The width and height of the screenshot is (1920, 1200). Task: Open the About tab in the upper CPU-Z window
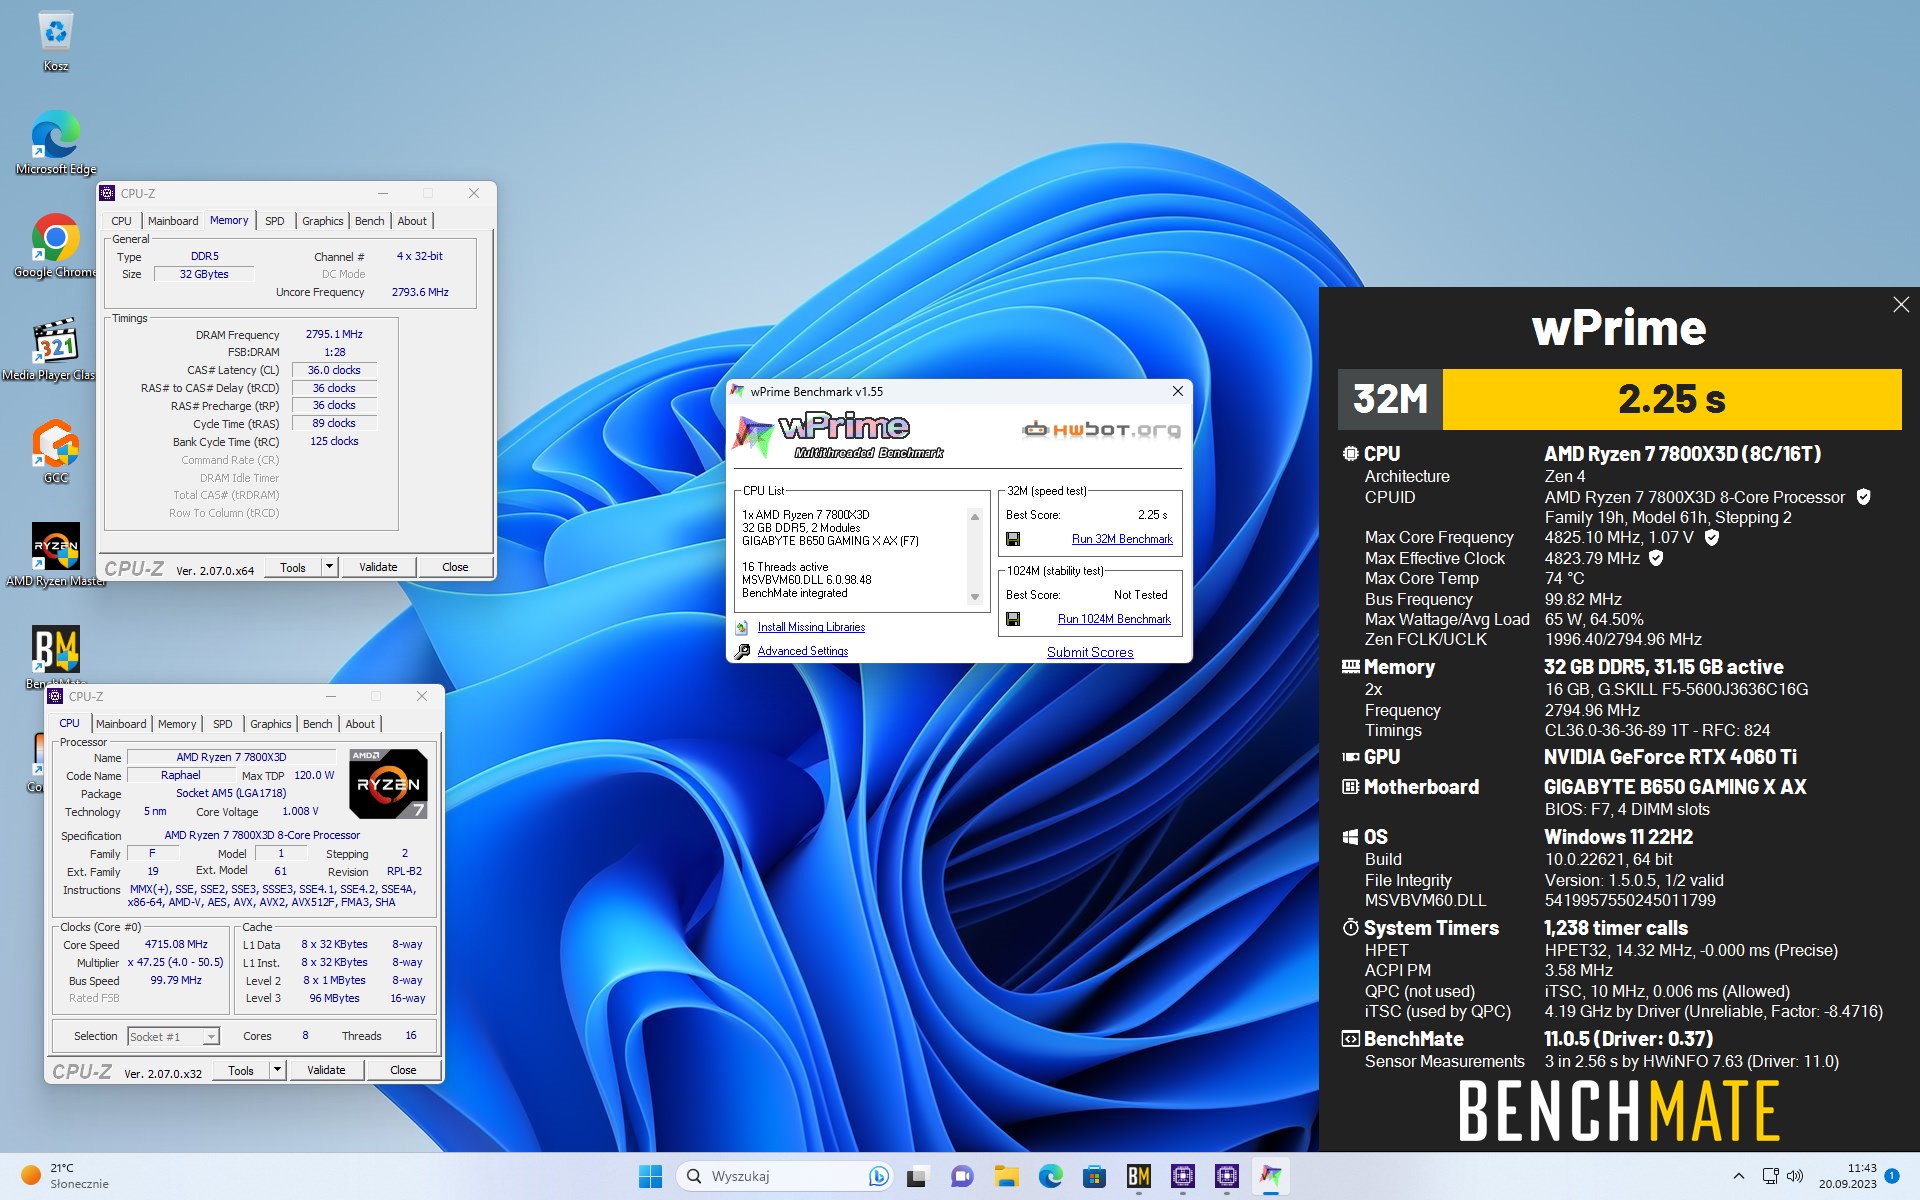[x=412, y=221]
